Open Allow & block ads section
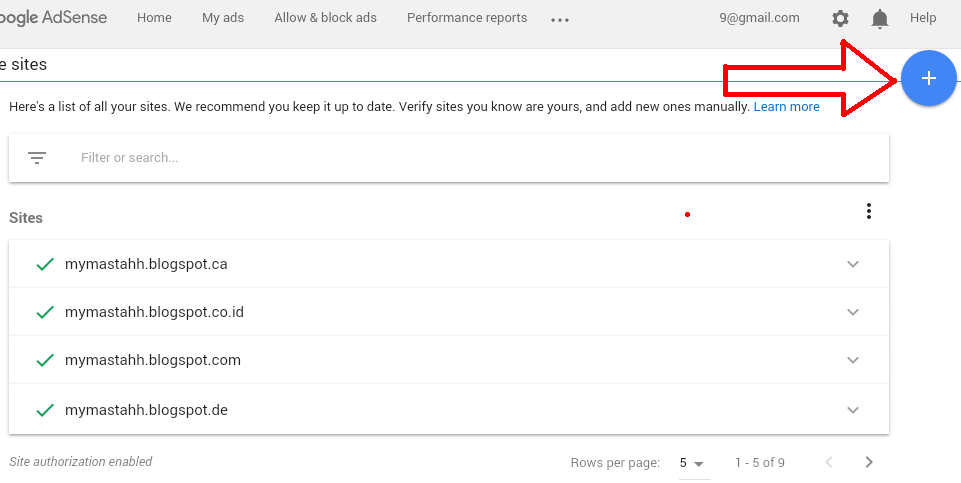 tap(325, 18)
